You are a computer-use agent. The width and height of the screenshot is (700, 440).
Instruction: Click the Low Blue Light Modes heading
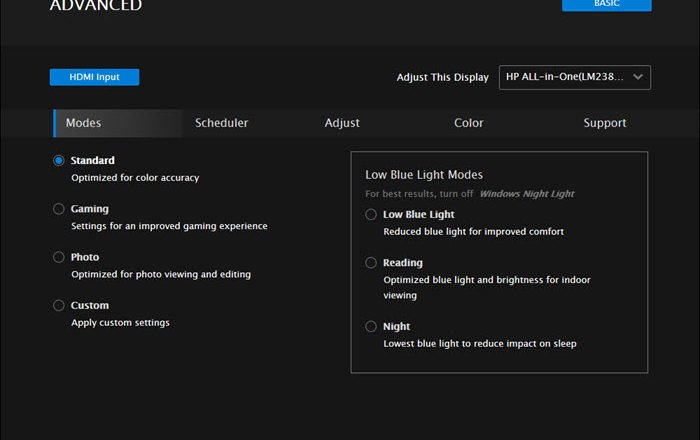424,174
